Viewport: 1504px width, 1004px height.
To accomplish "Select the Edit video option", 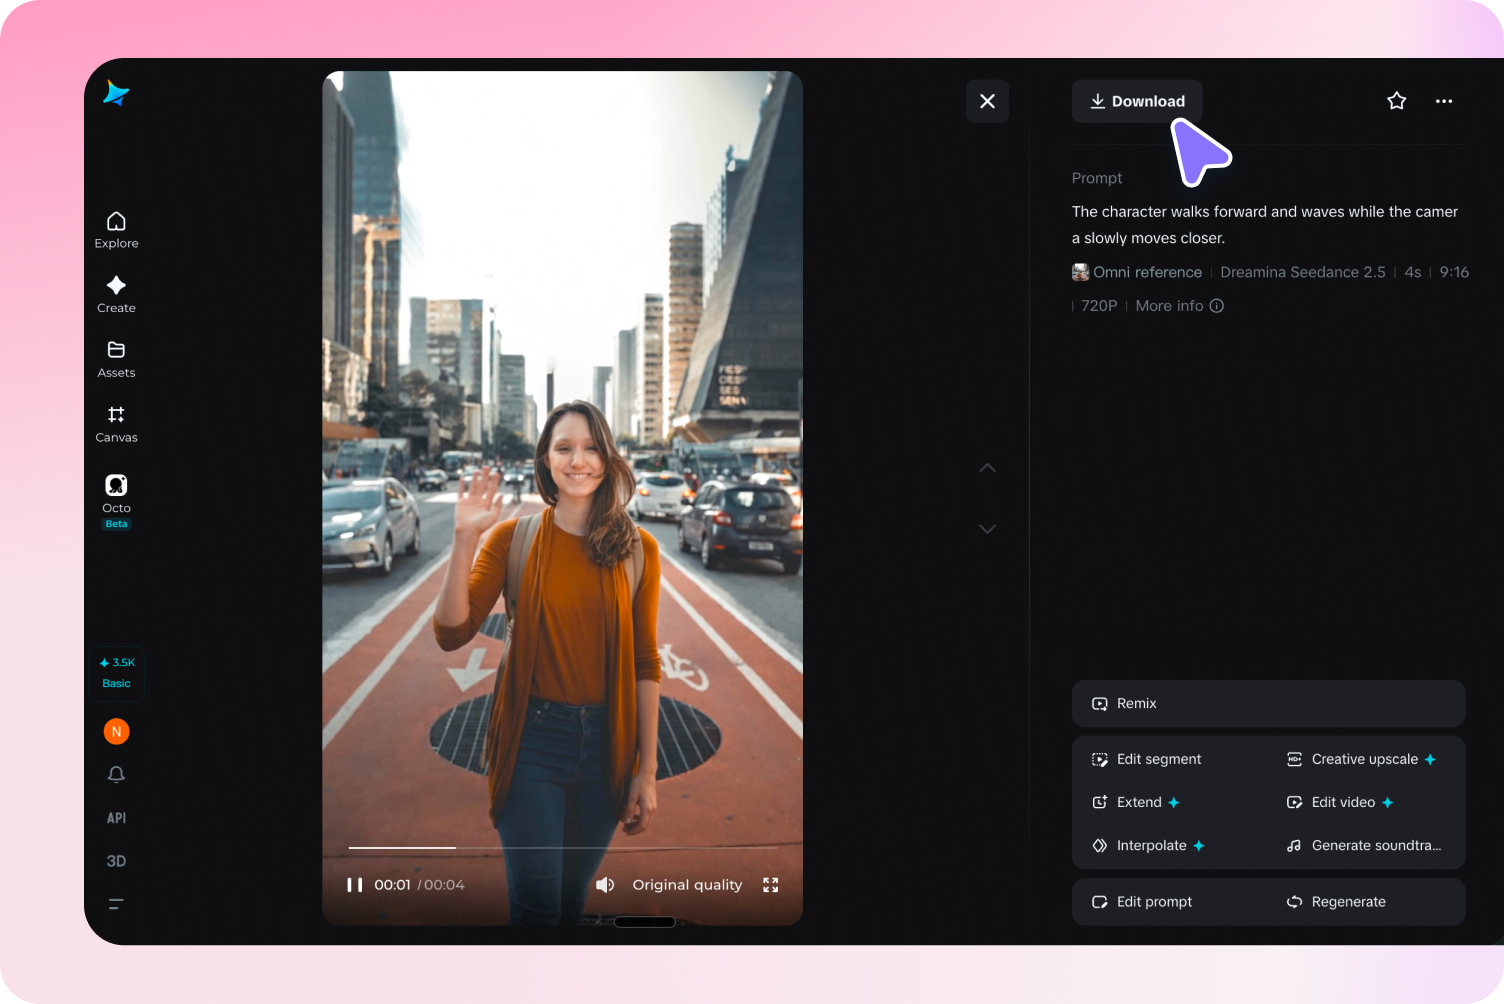I will pos(1341,802).
